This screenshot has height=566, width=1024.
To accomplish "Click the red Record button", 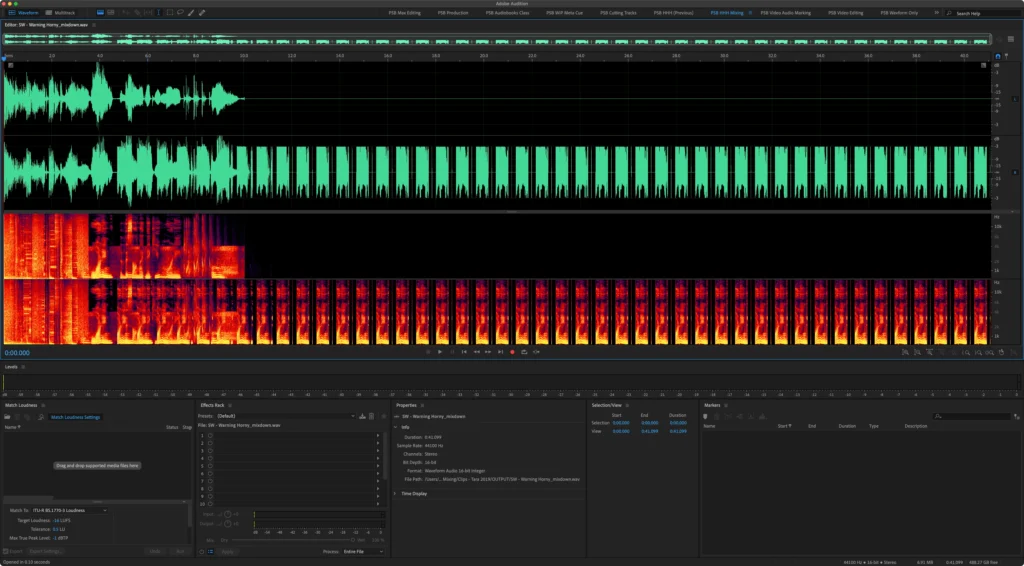I will [x=512, y=352].
